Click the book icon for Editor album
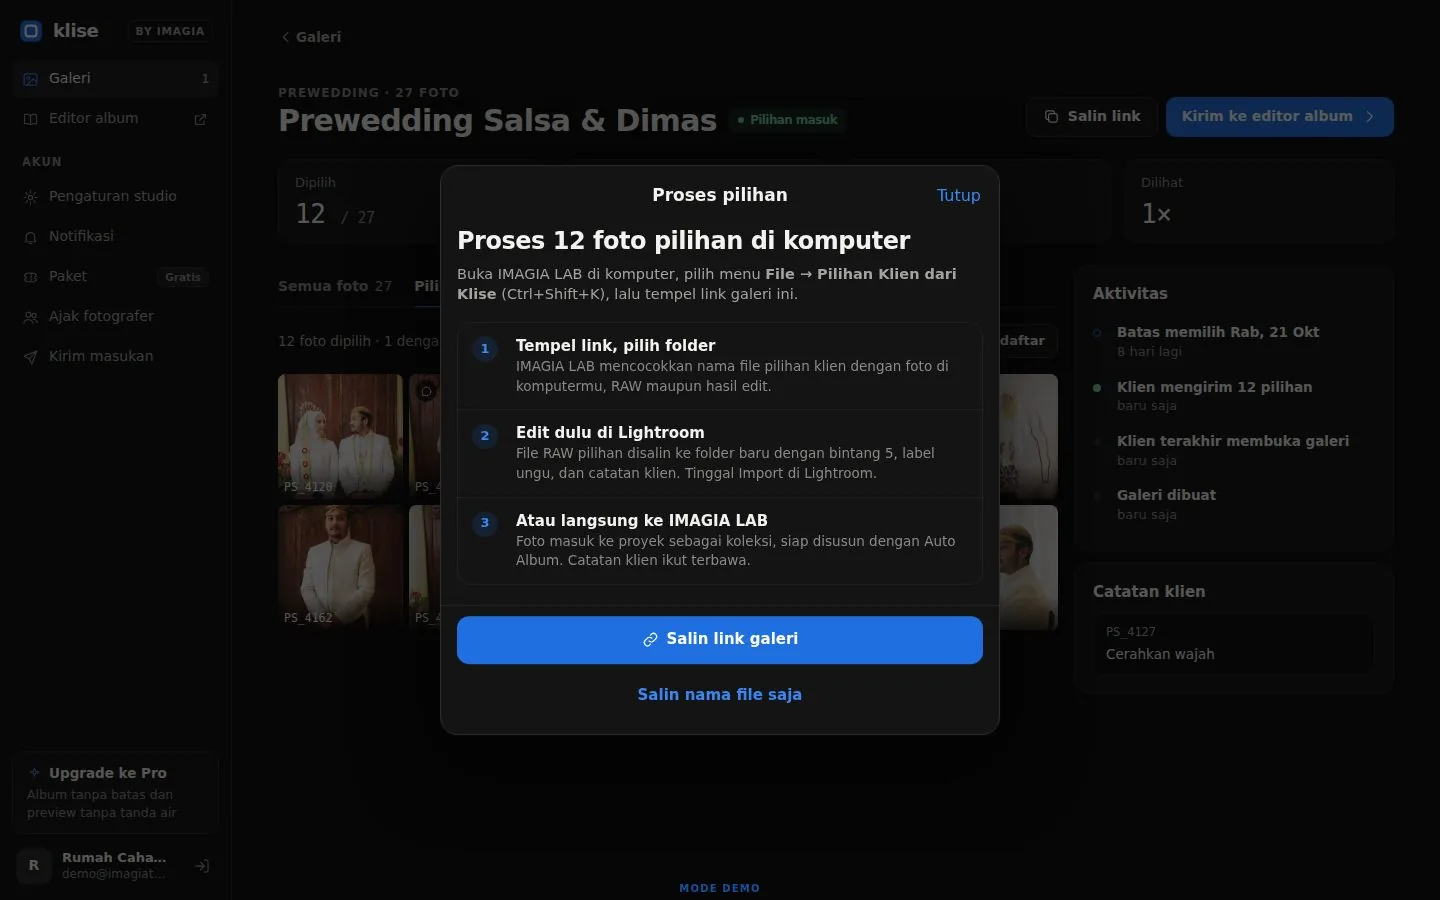This screenshot has height=900, width=1440. pos(30,119)
